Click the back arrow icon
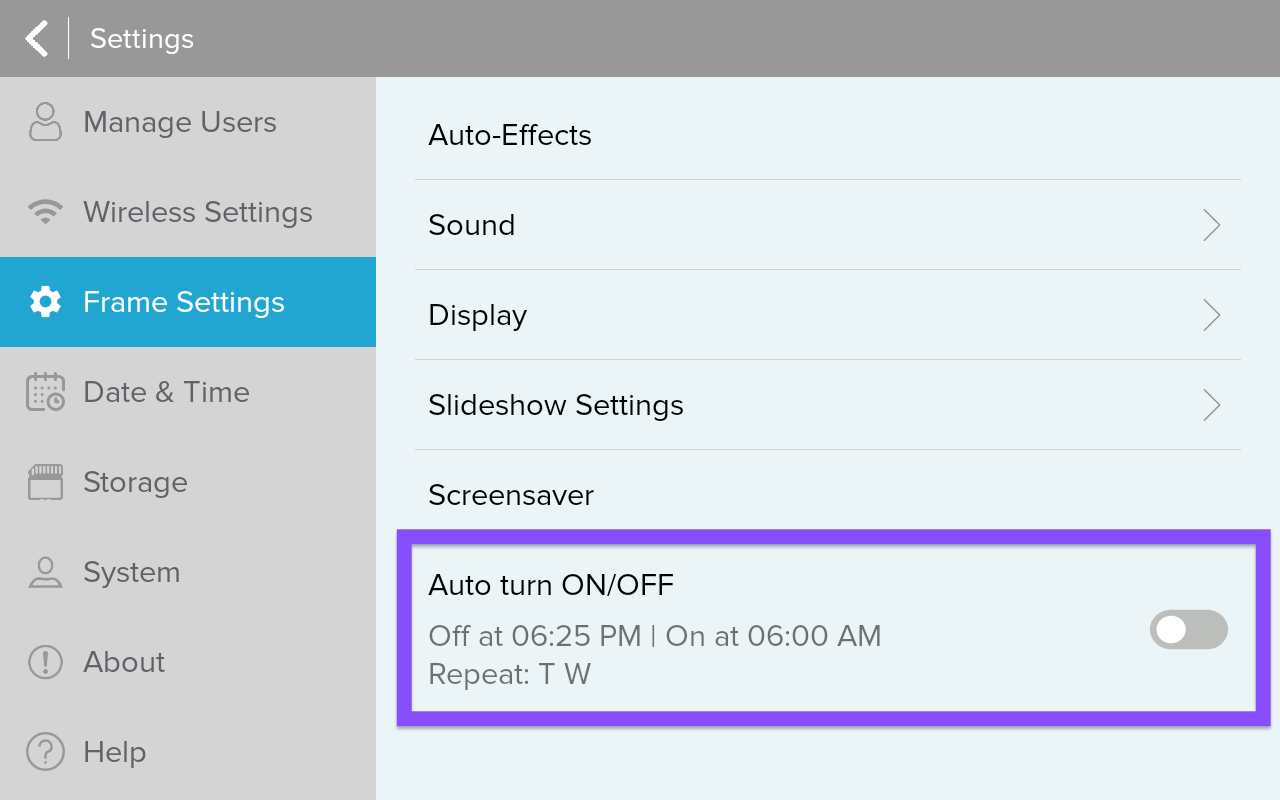Viewport: 1280px width, 800px height. click(x=37, y=39)
